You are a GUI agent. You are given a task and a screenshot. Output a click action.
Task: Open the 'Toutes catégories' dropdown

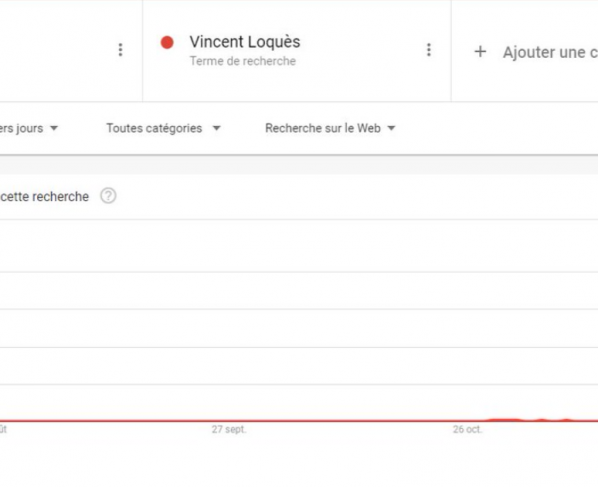pos(163,128)
